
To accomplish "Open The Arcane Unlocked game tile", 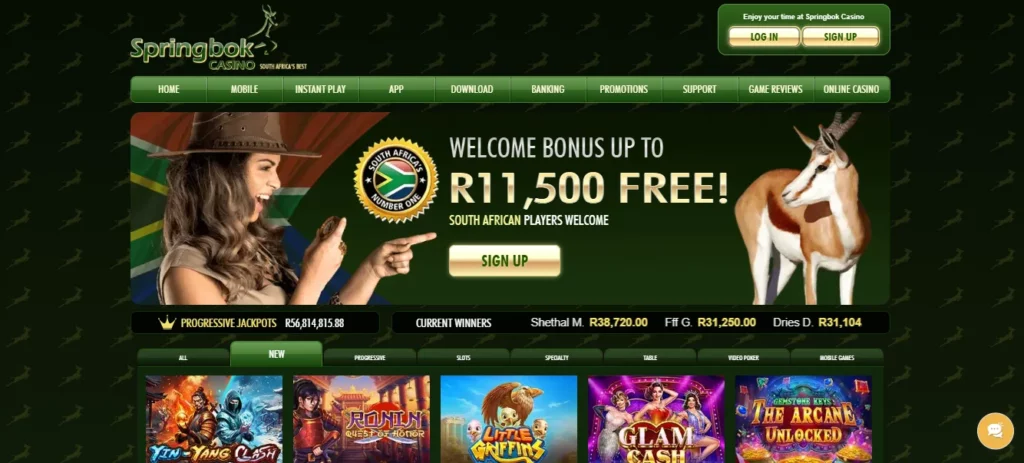I will (x=803, y=419).
